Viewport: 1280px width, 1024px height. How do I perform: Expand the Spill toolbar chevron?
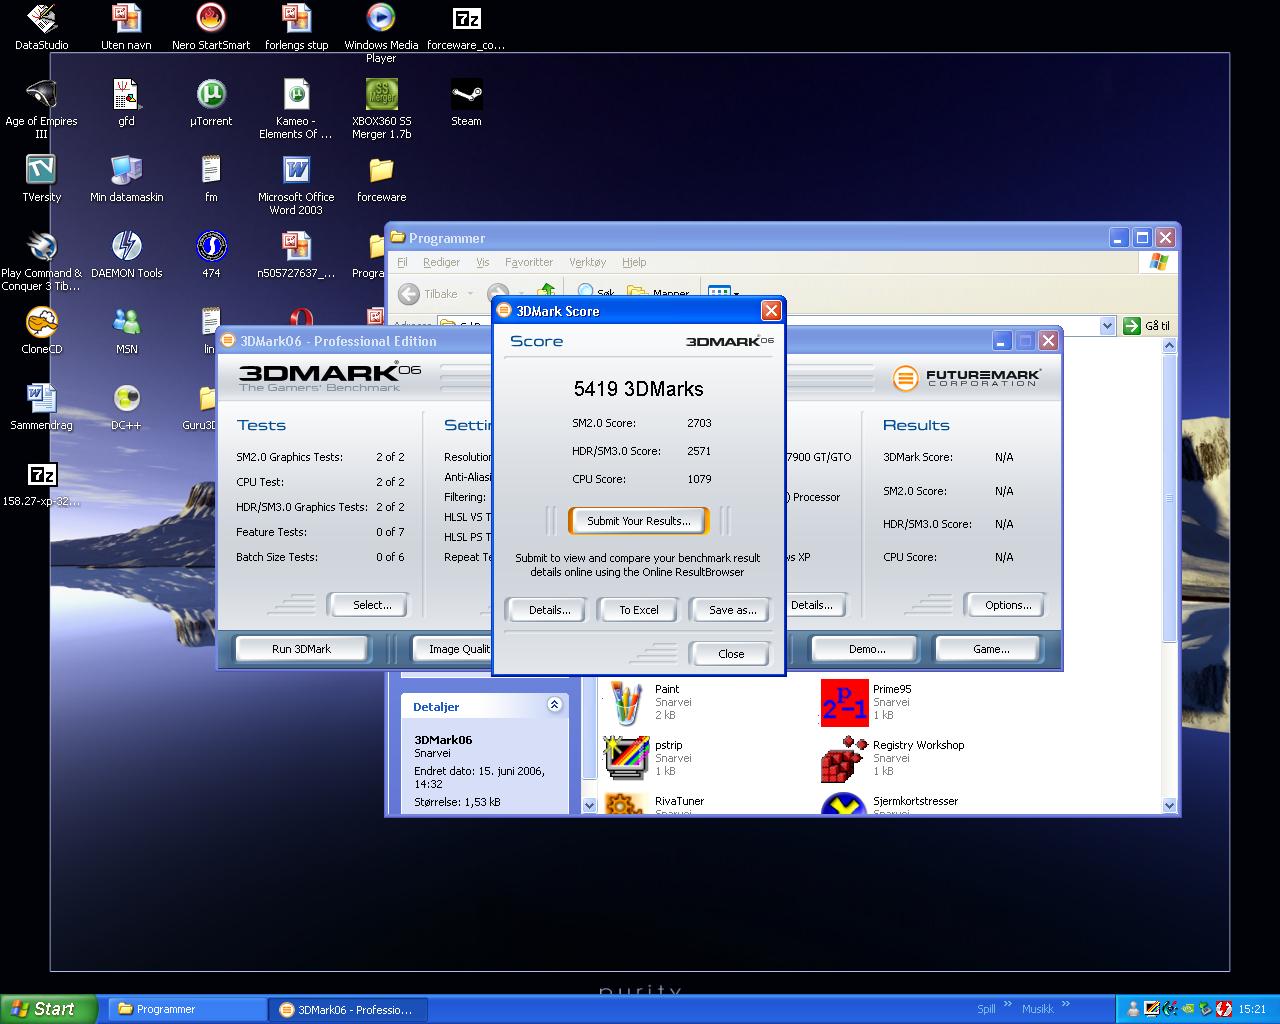click(1008, 1005)
